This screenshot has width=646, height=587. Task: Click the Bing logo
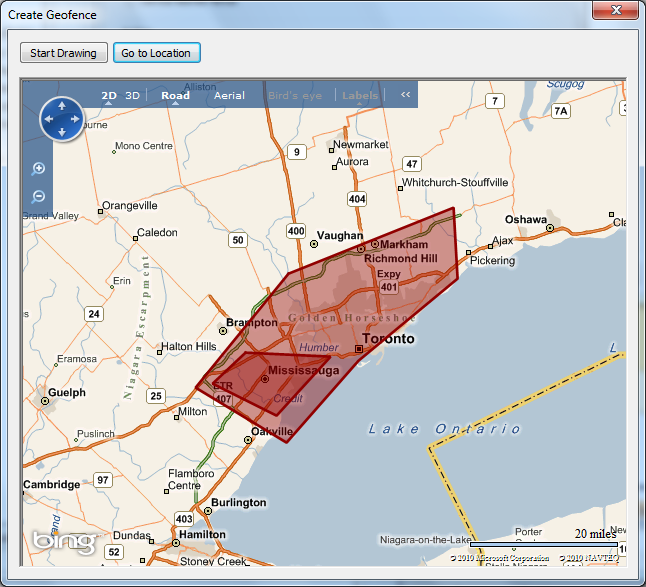click(x=64, y=543)
